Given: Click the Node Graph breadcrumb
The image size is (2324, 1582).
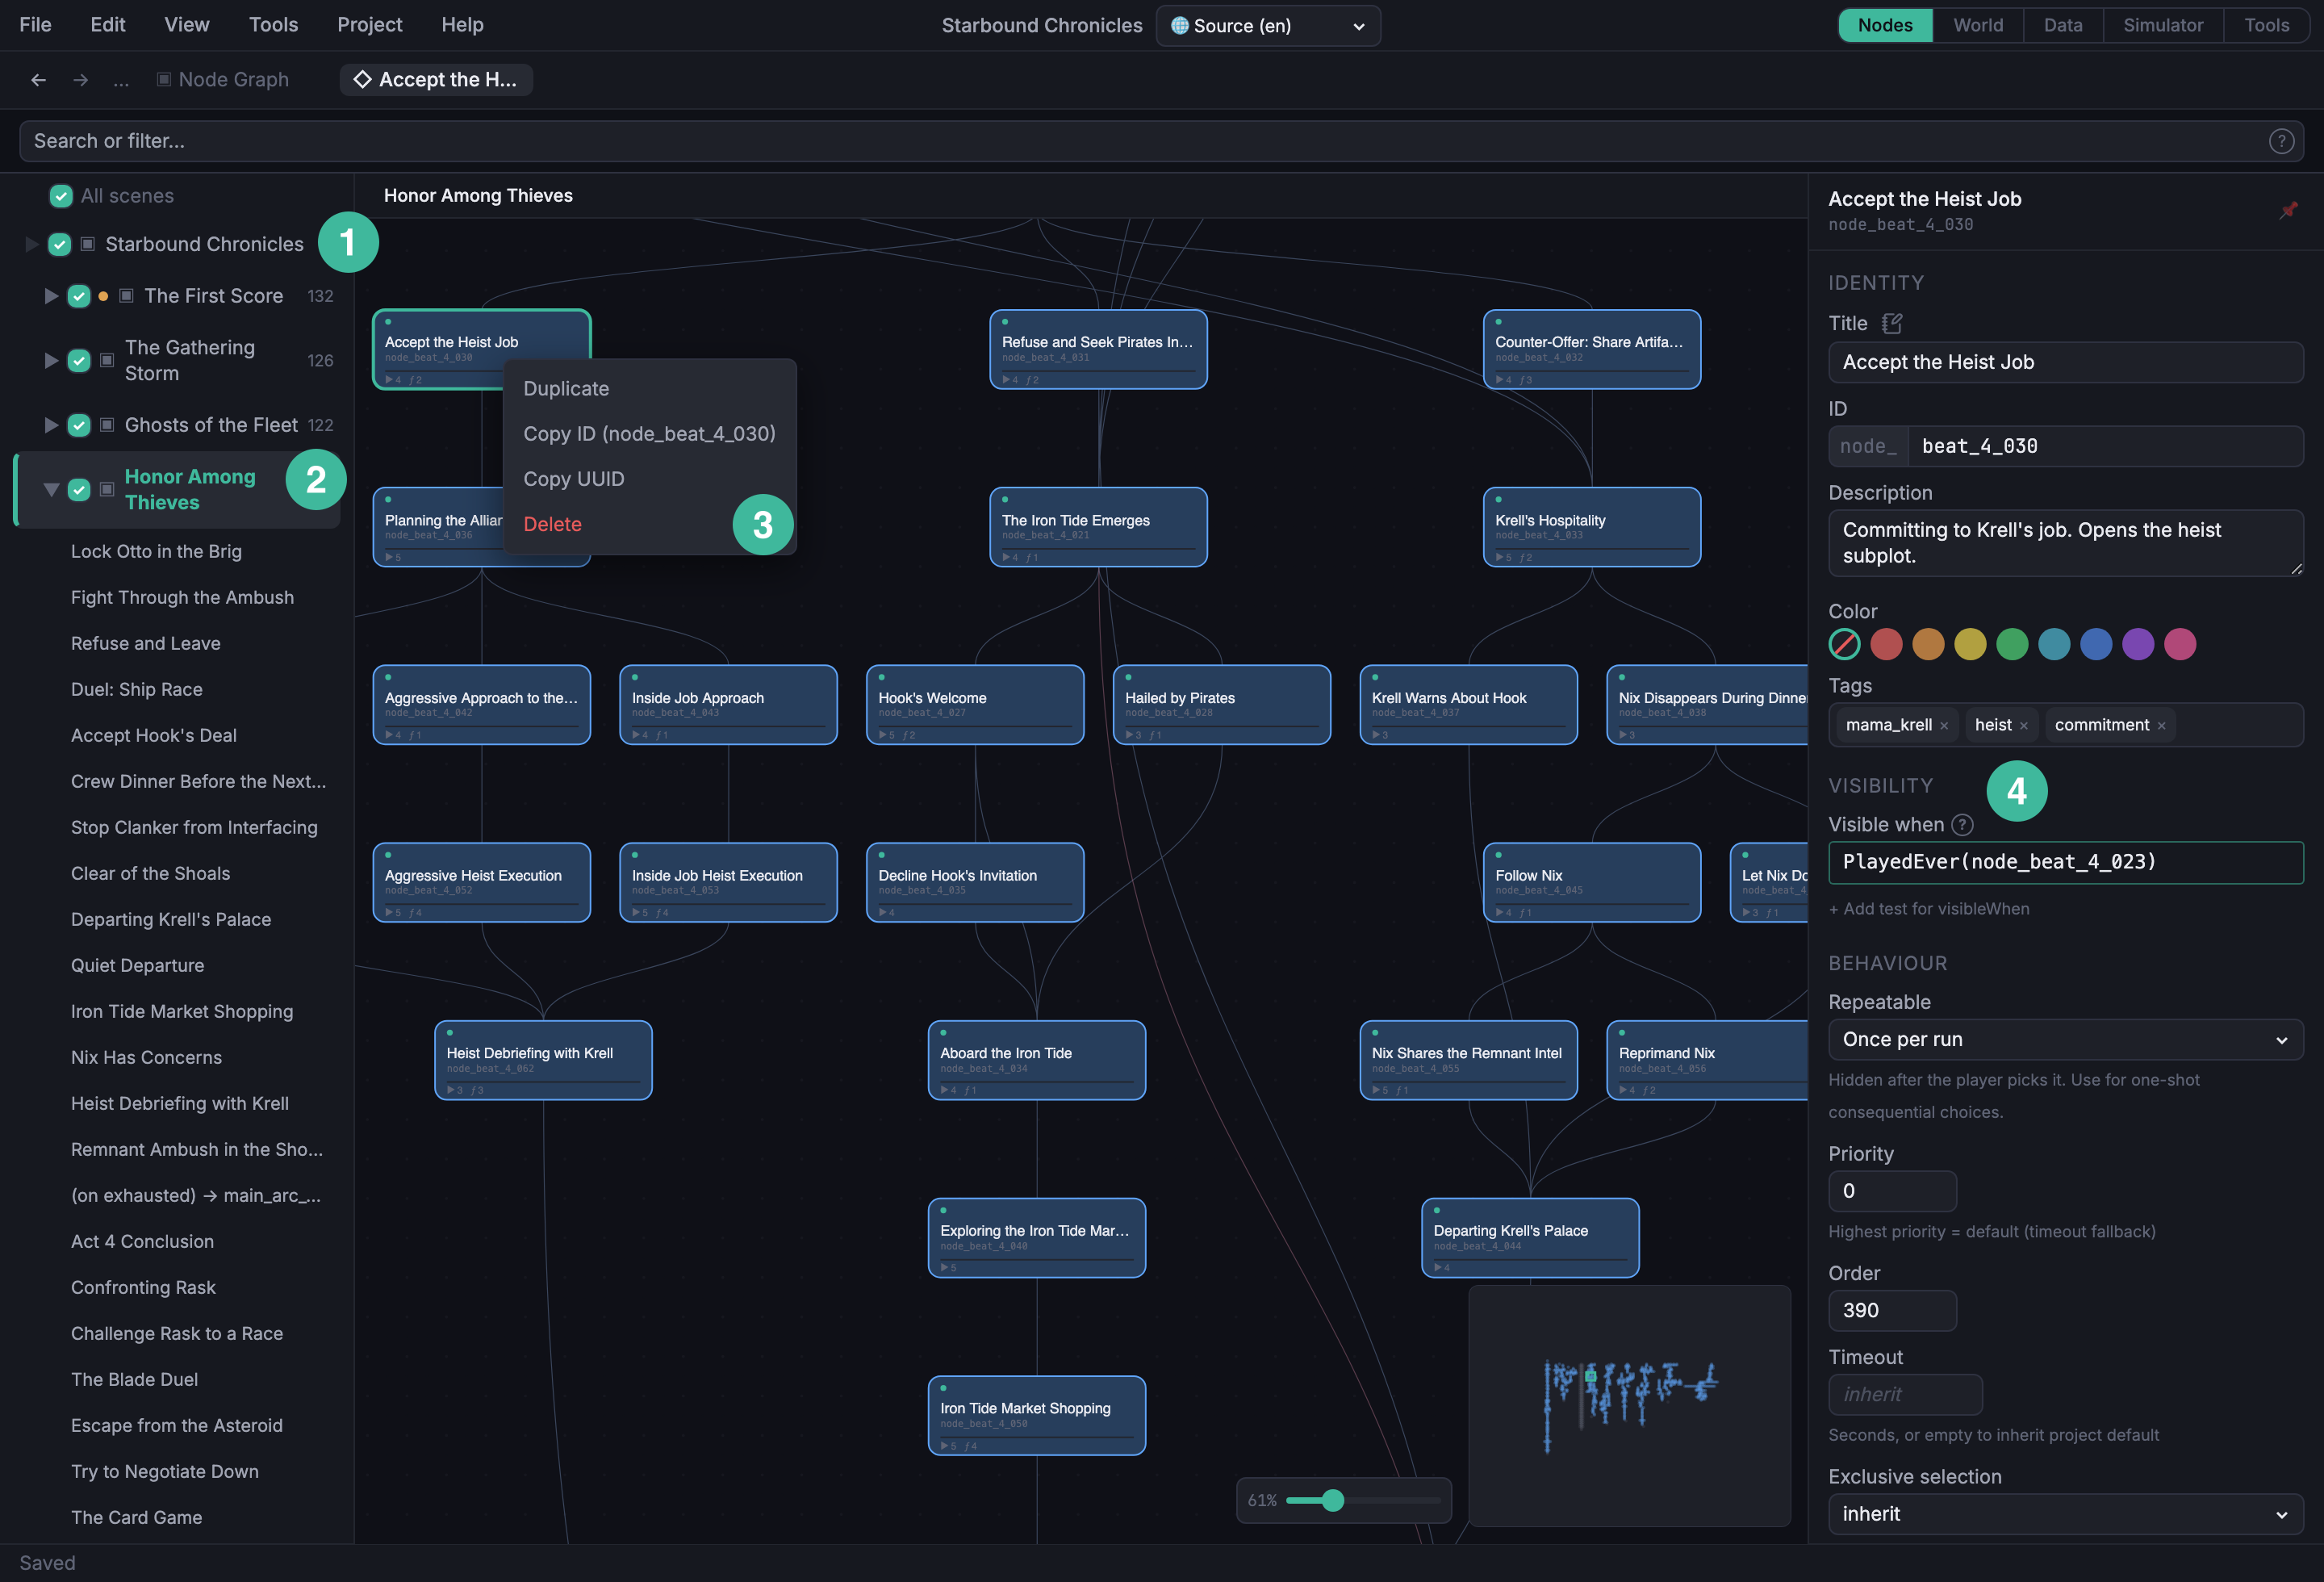Looking at the screenshot, I should 223,80.
